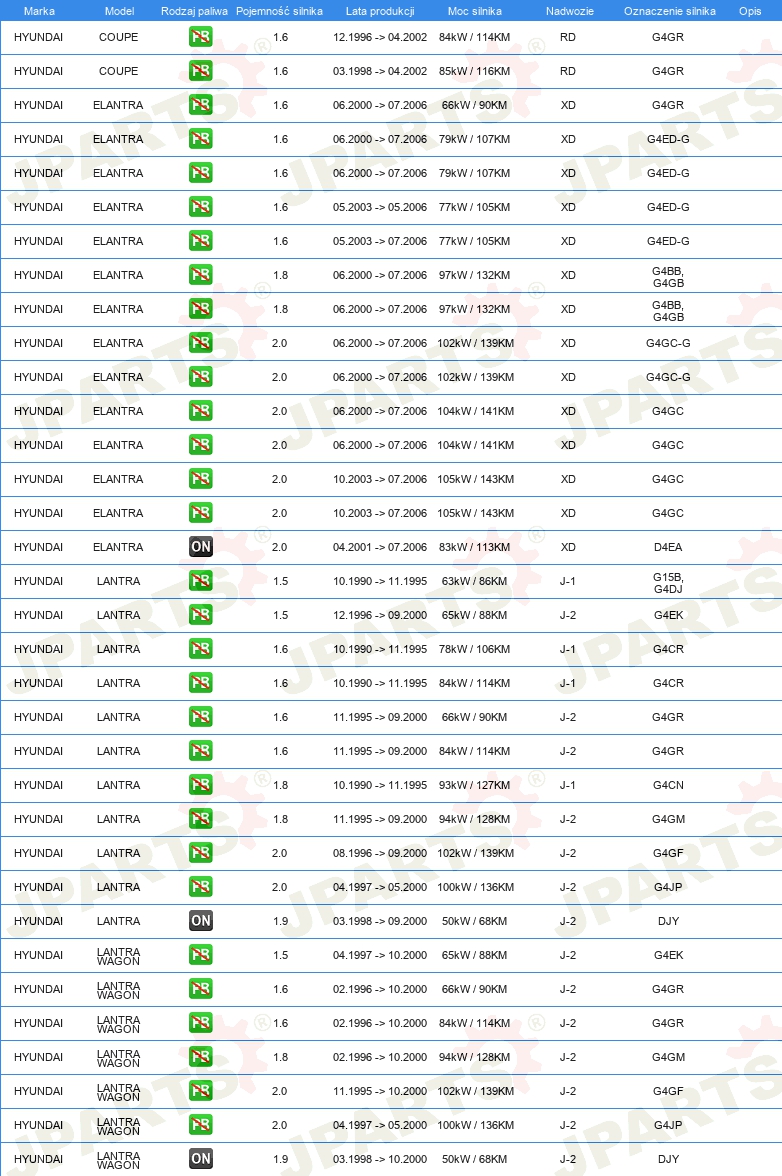The image size is (782, 1176).
Task: Click petrol icon in LANTRA 11.1995 -> 09.2000 66kW row
Action: tap(200, 717)
